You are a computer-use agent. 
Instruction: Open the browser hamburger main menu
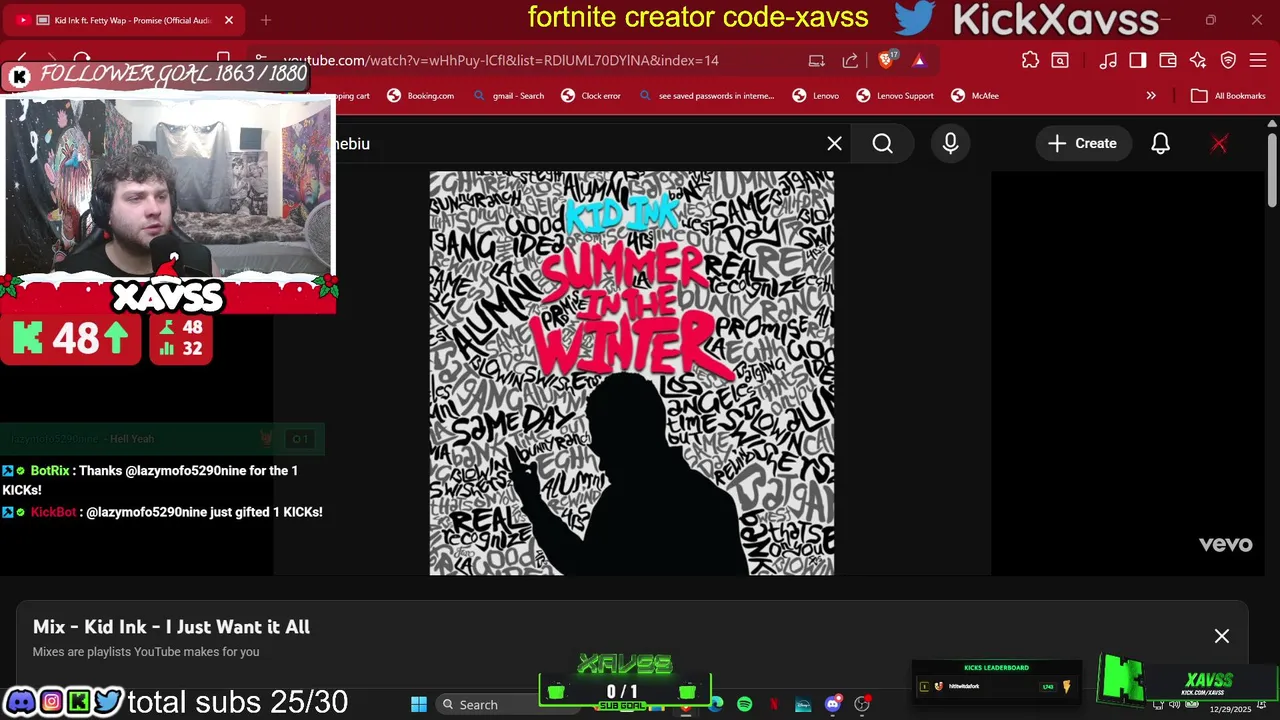[x=1258, y=60]
